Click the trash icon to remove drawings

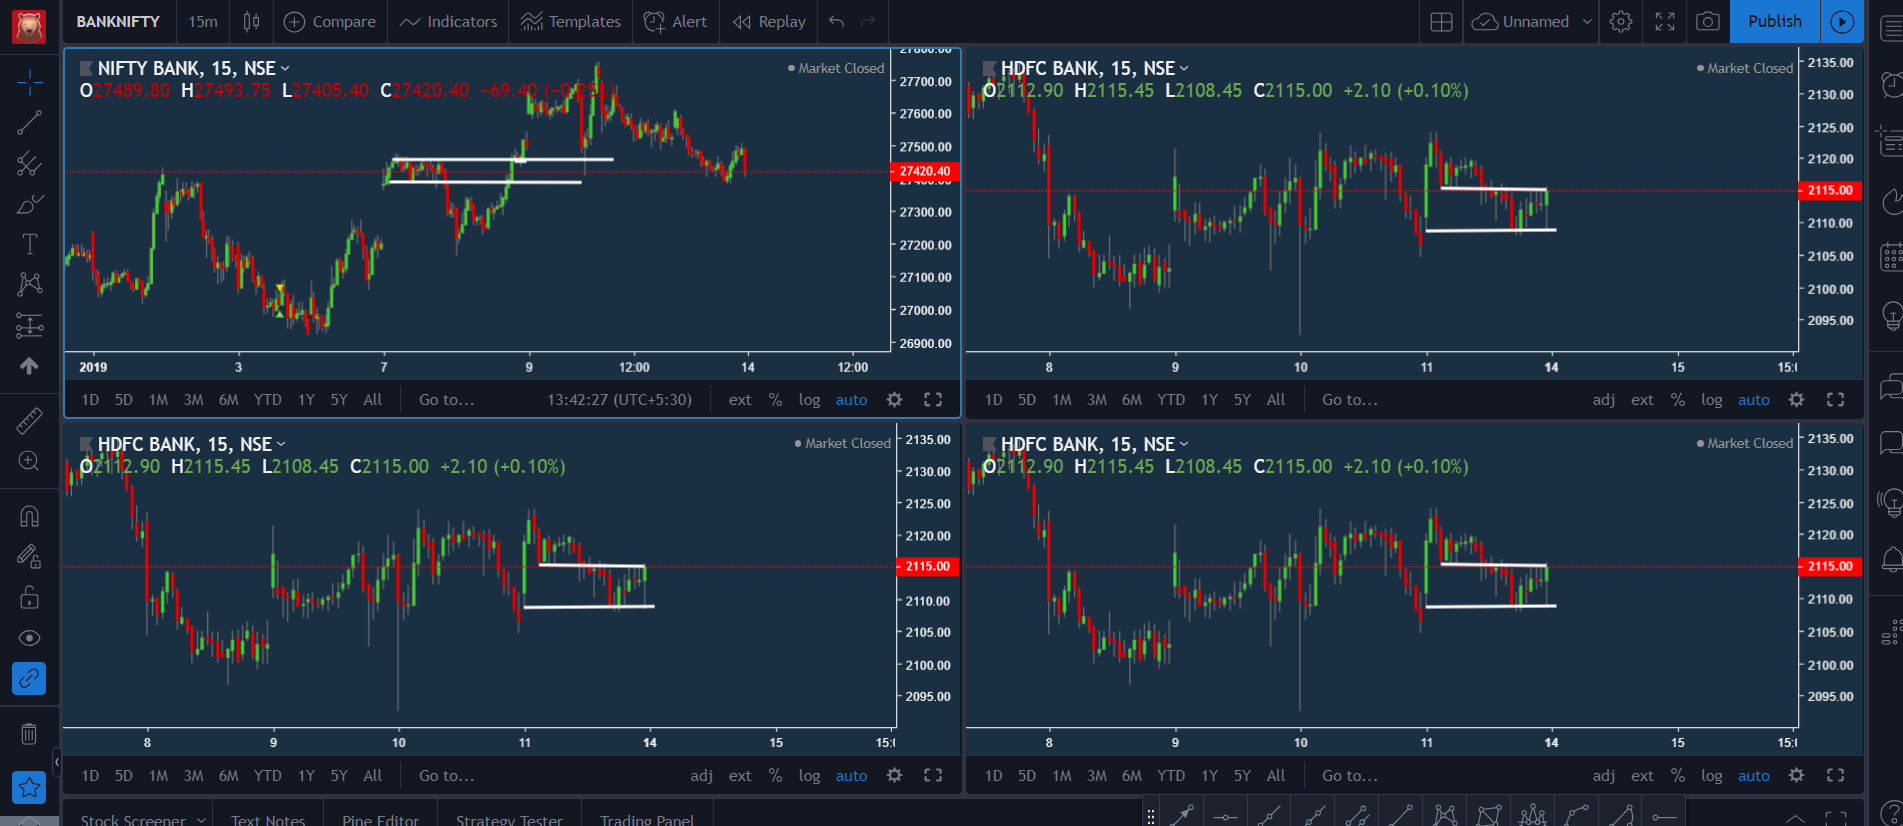pyautogui.click(x=29, y=734)
